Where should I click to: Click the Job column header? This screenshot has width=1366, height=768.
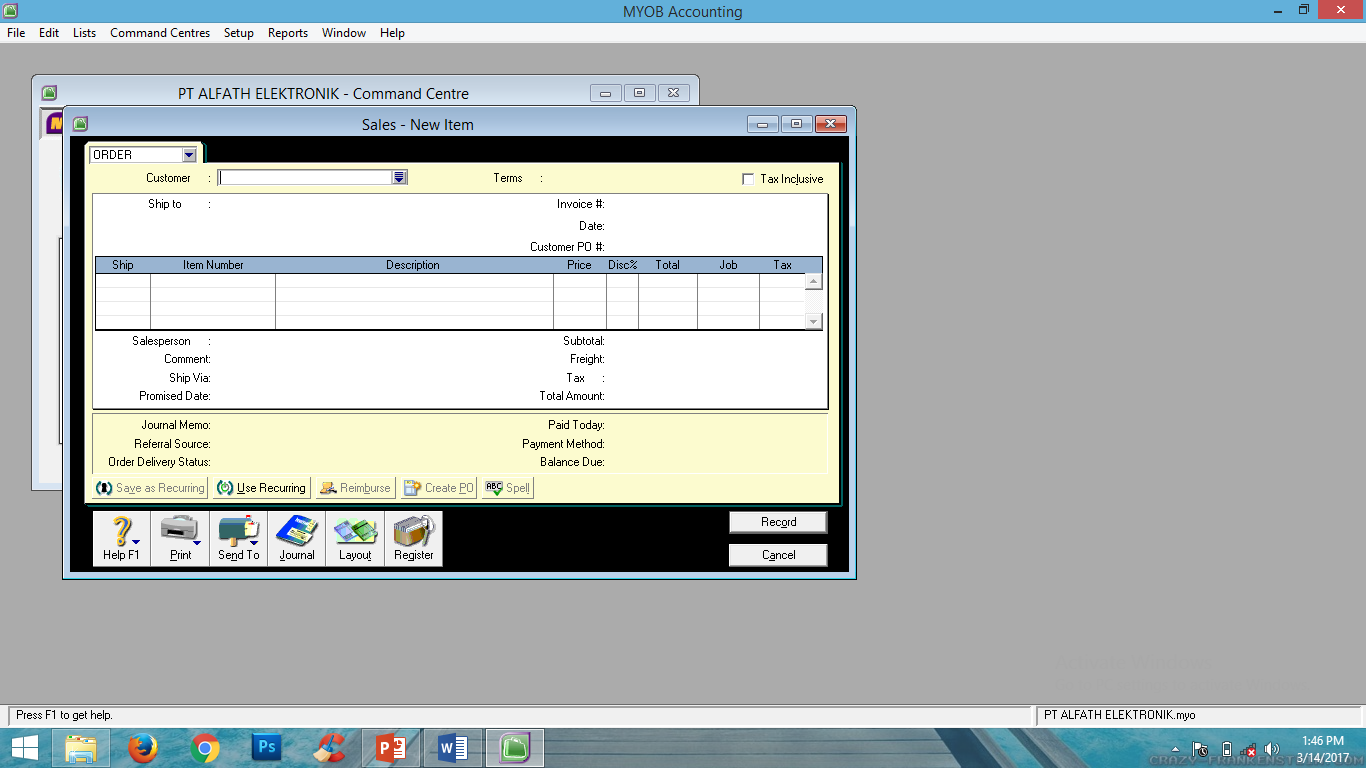click(728, 265)
